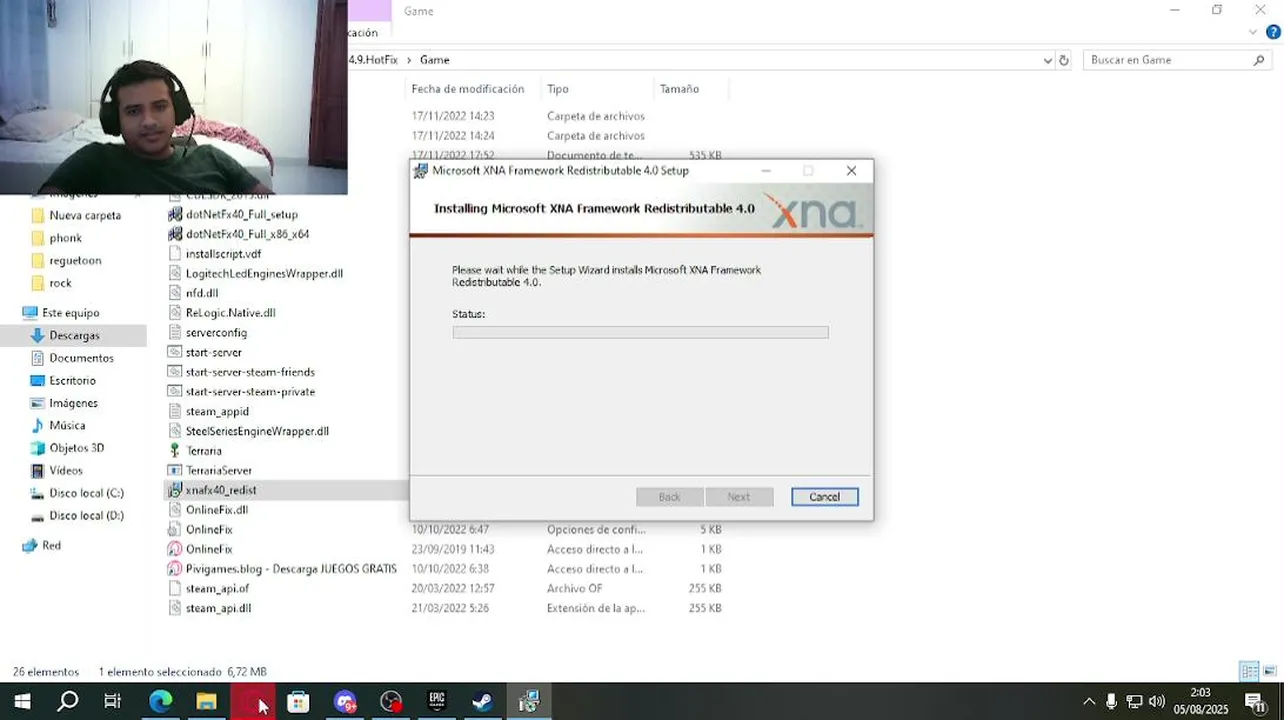Open the Nueva carpeta folder in sidebar
The width and height of the screenshot is (1284, 720).
tap(85, 216)
